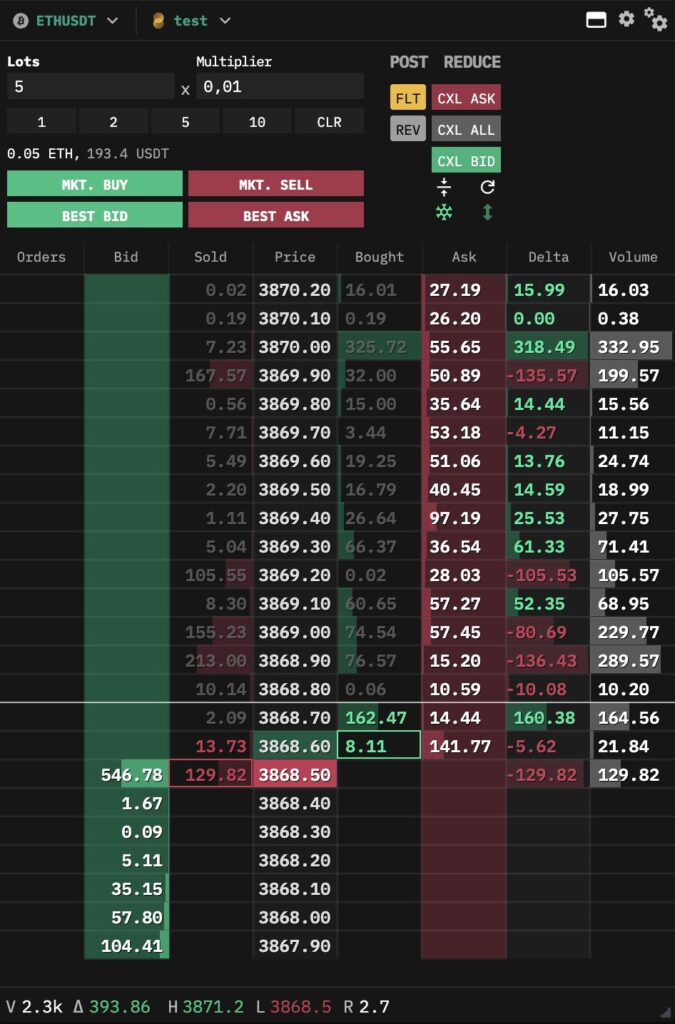This screenshot has height=1024, width=675.
Task: Click the circular refresh arrow icon
Action: [x=488, y=187]
